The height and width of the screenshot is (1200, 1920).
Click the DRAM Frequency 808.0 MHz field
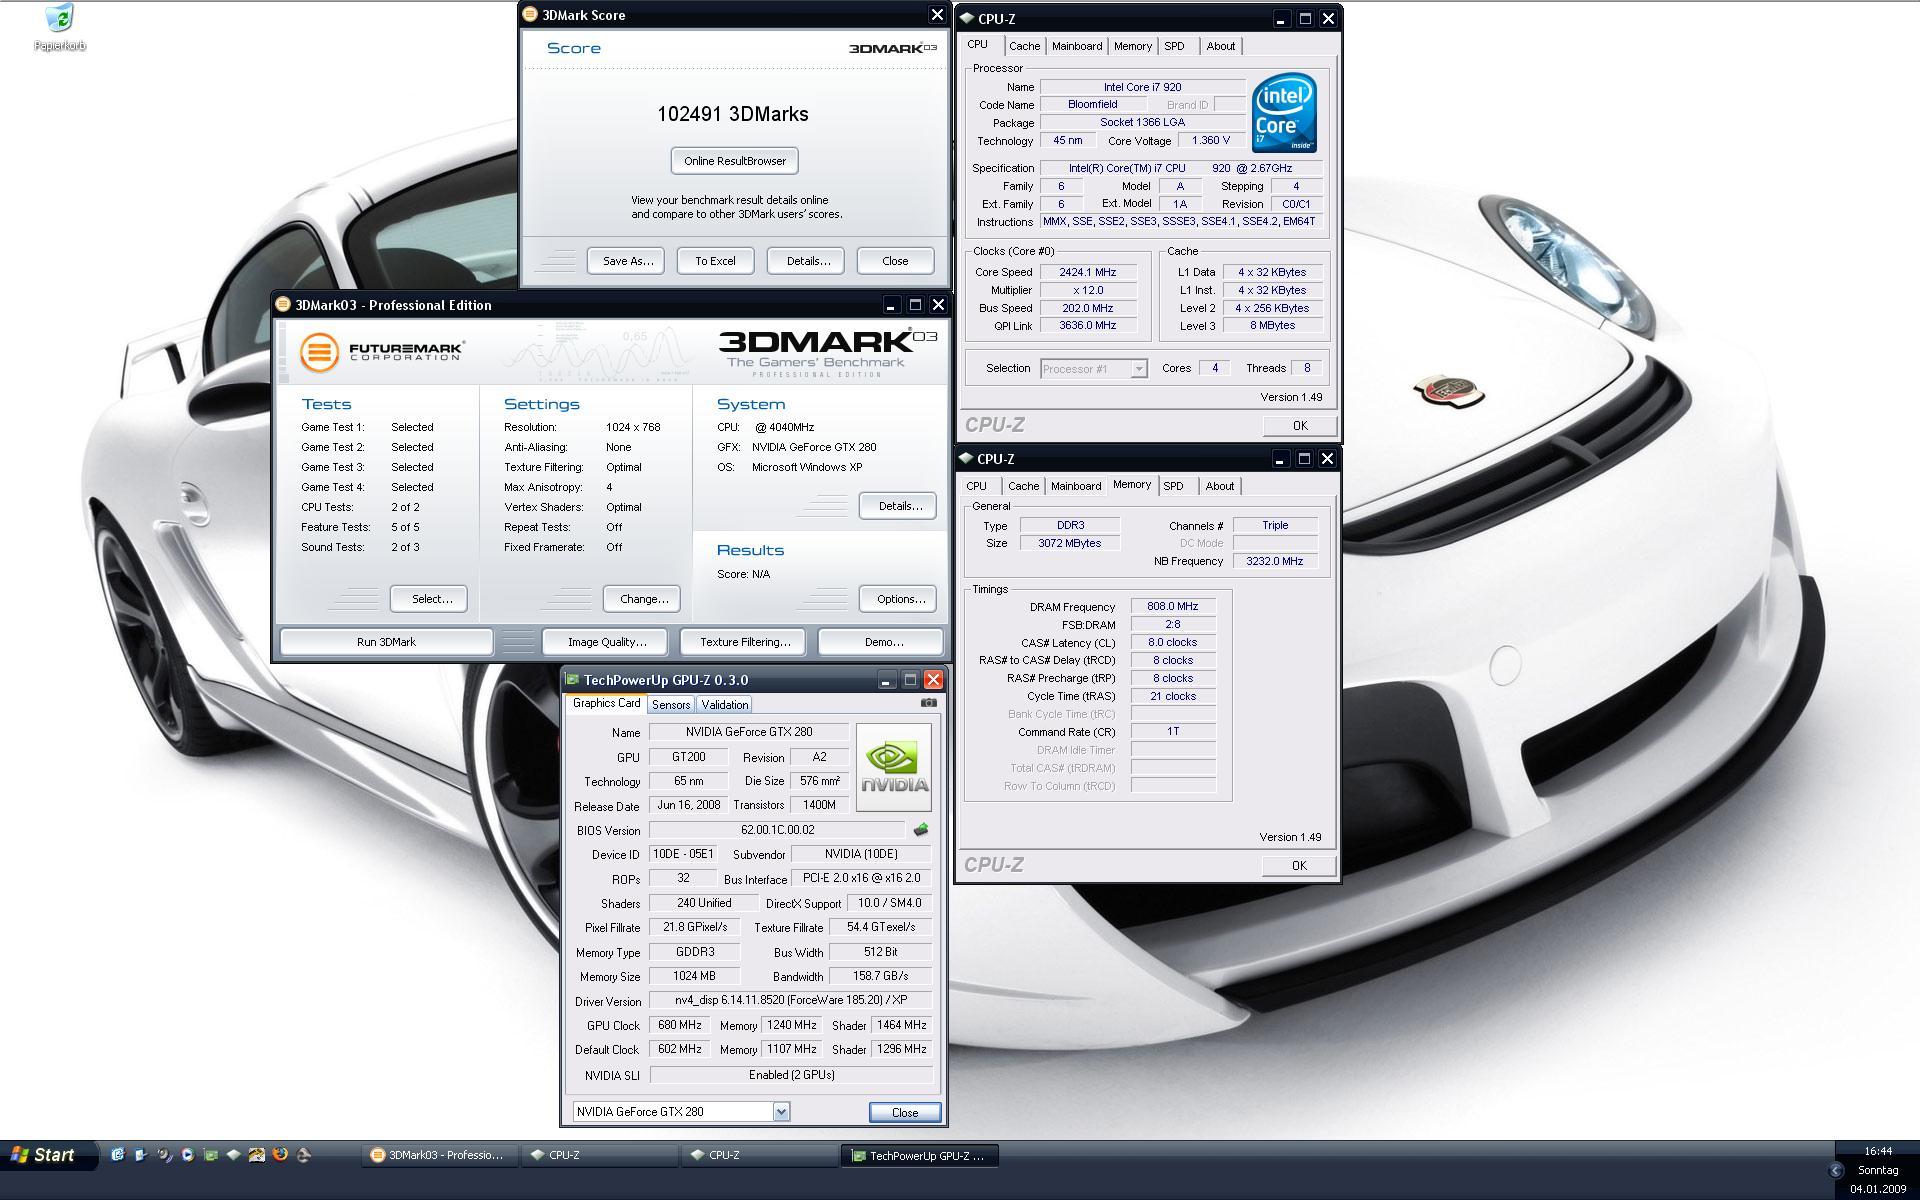pos(1173,606)
